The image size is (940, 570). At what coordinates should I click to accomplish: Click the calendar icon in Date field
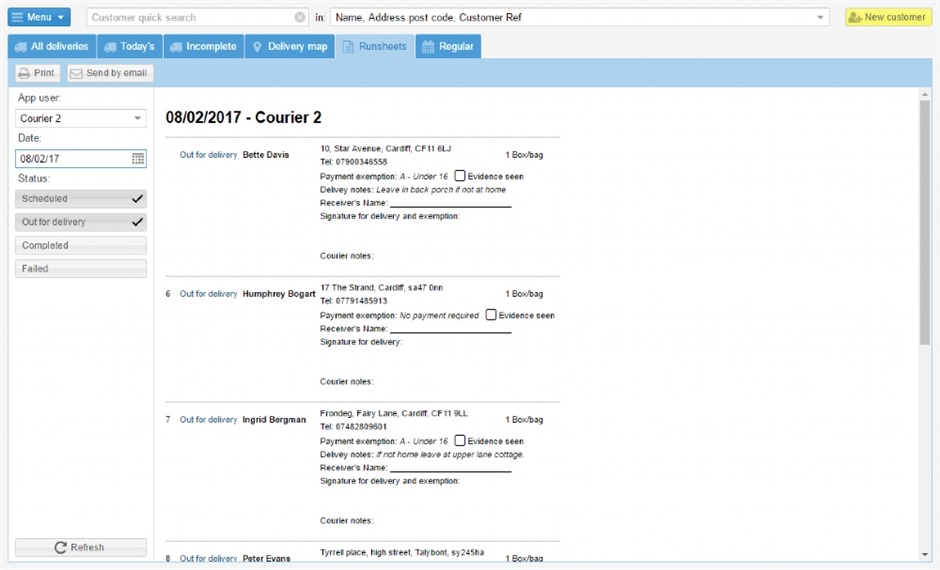pyautogui.click(x=138, y=159)
